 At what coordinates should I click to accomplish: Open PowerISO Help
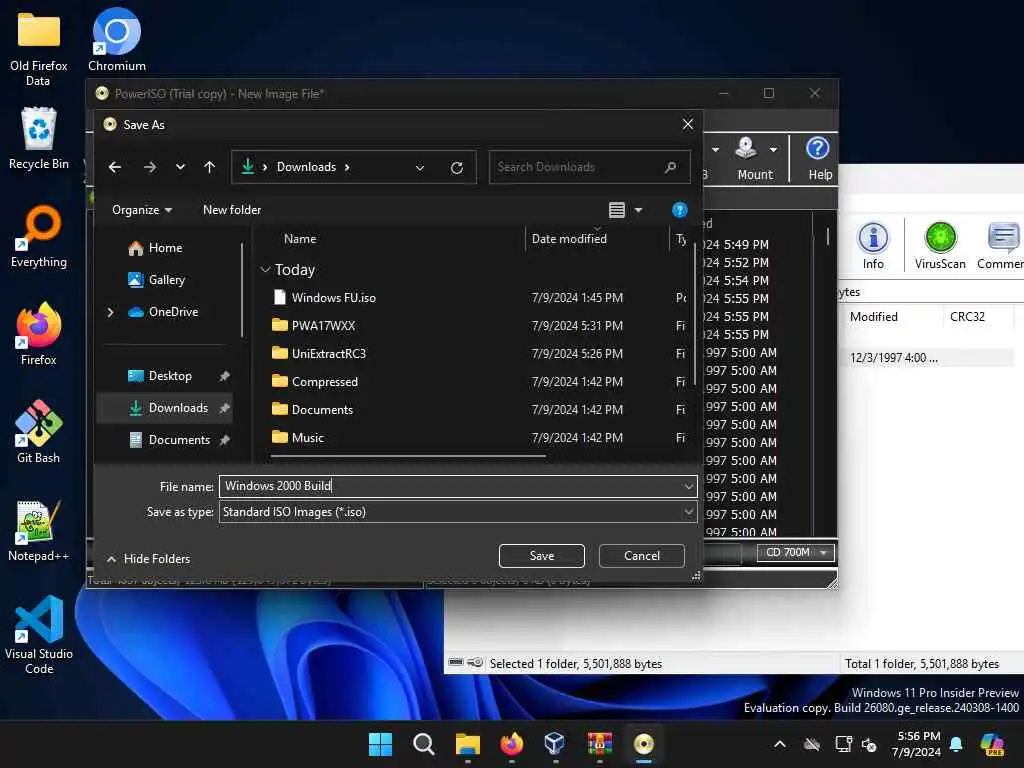coord(819,158)
